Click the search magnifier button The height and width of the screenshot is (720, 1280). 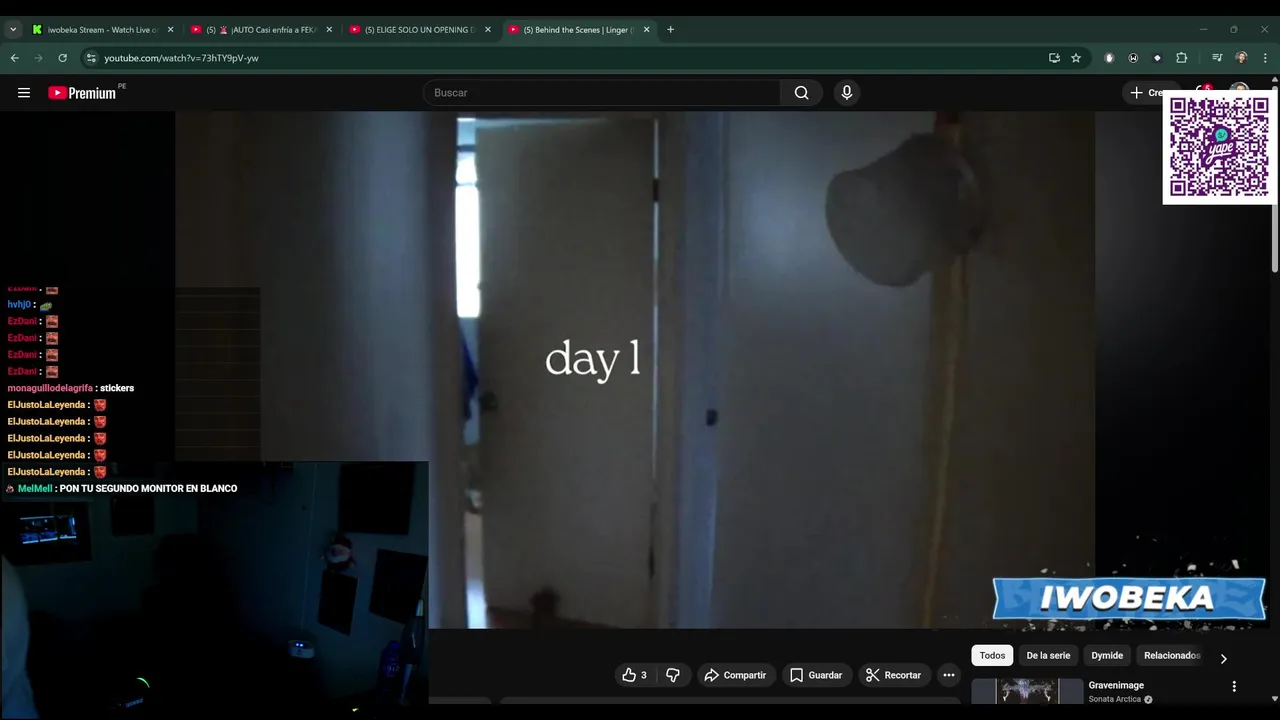[801, 93]
